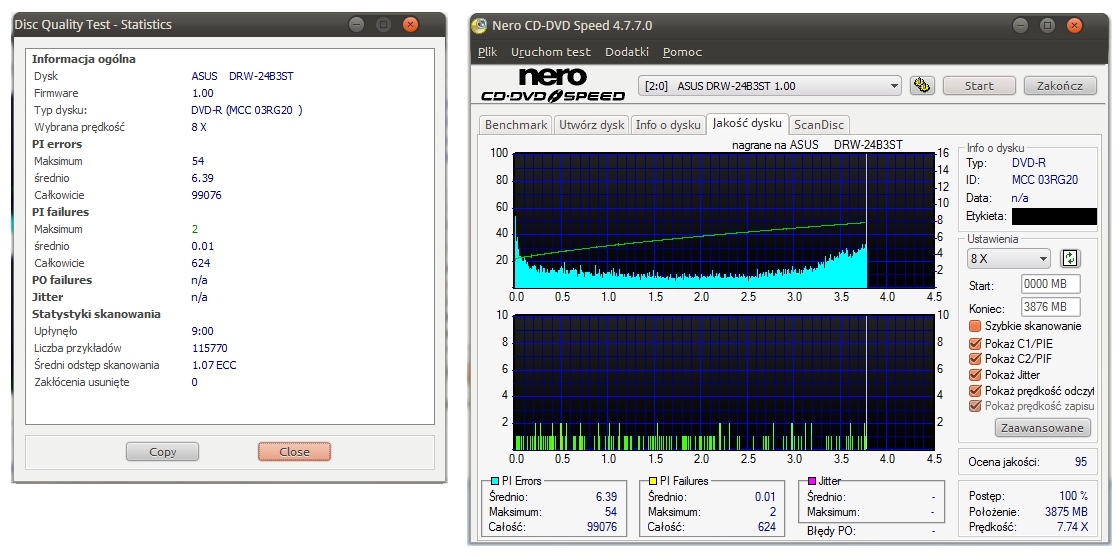
Task: Click the refresh speed icon next to 8 X
Action: pyautogui.click(x=1069, y=258)
